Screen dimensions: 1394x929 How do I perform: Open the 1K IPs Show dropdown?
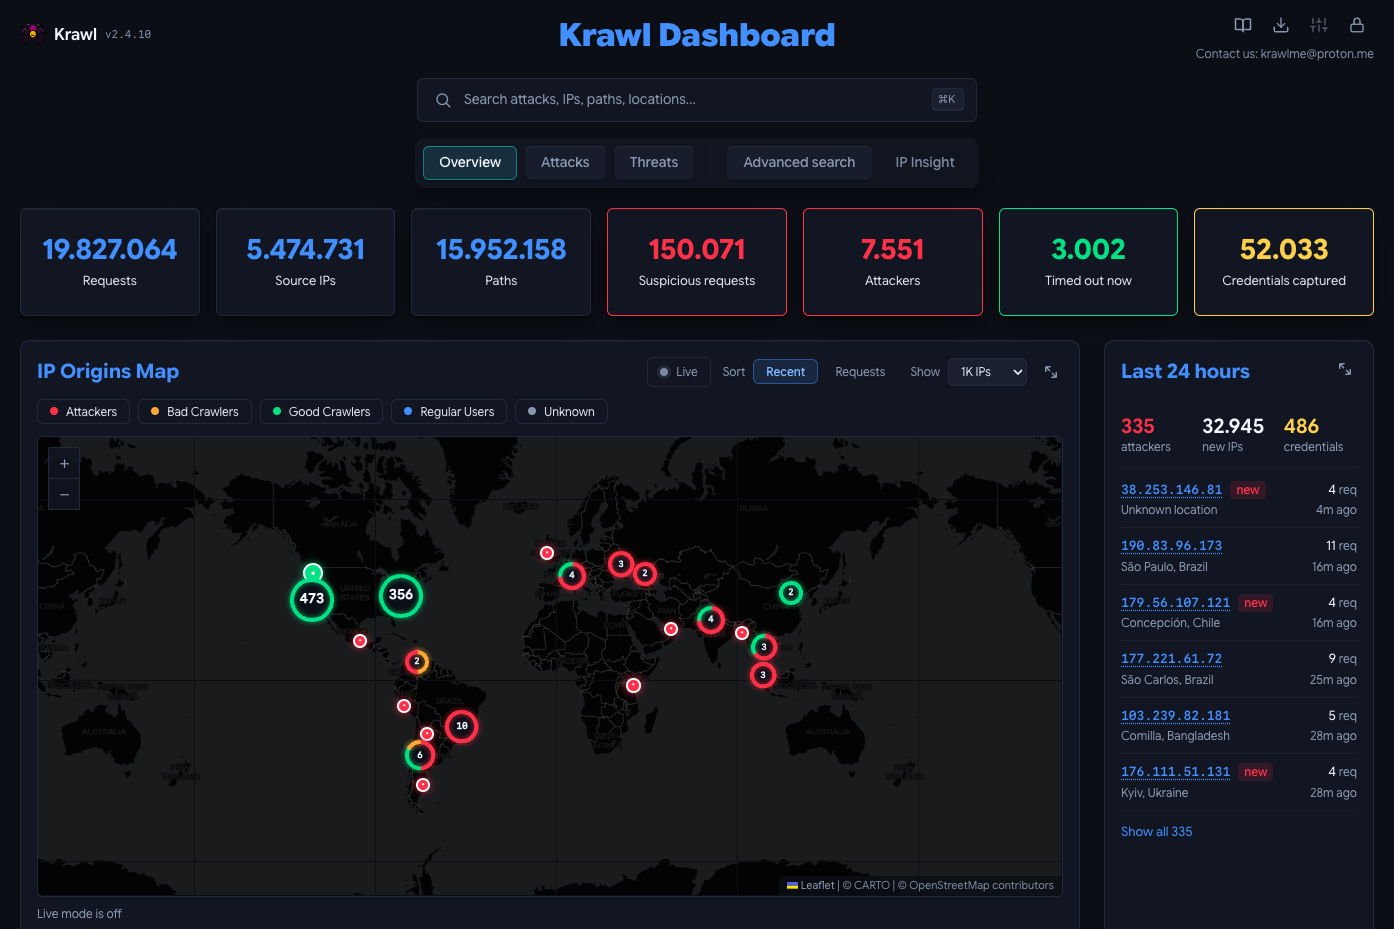987,372
